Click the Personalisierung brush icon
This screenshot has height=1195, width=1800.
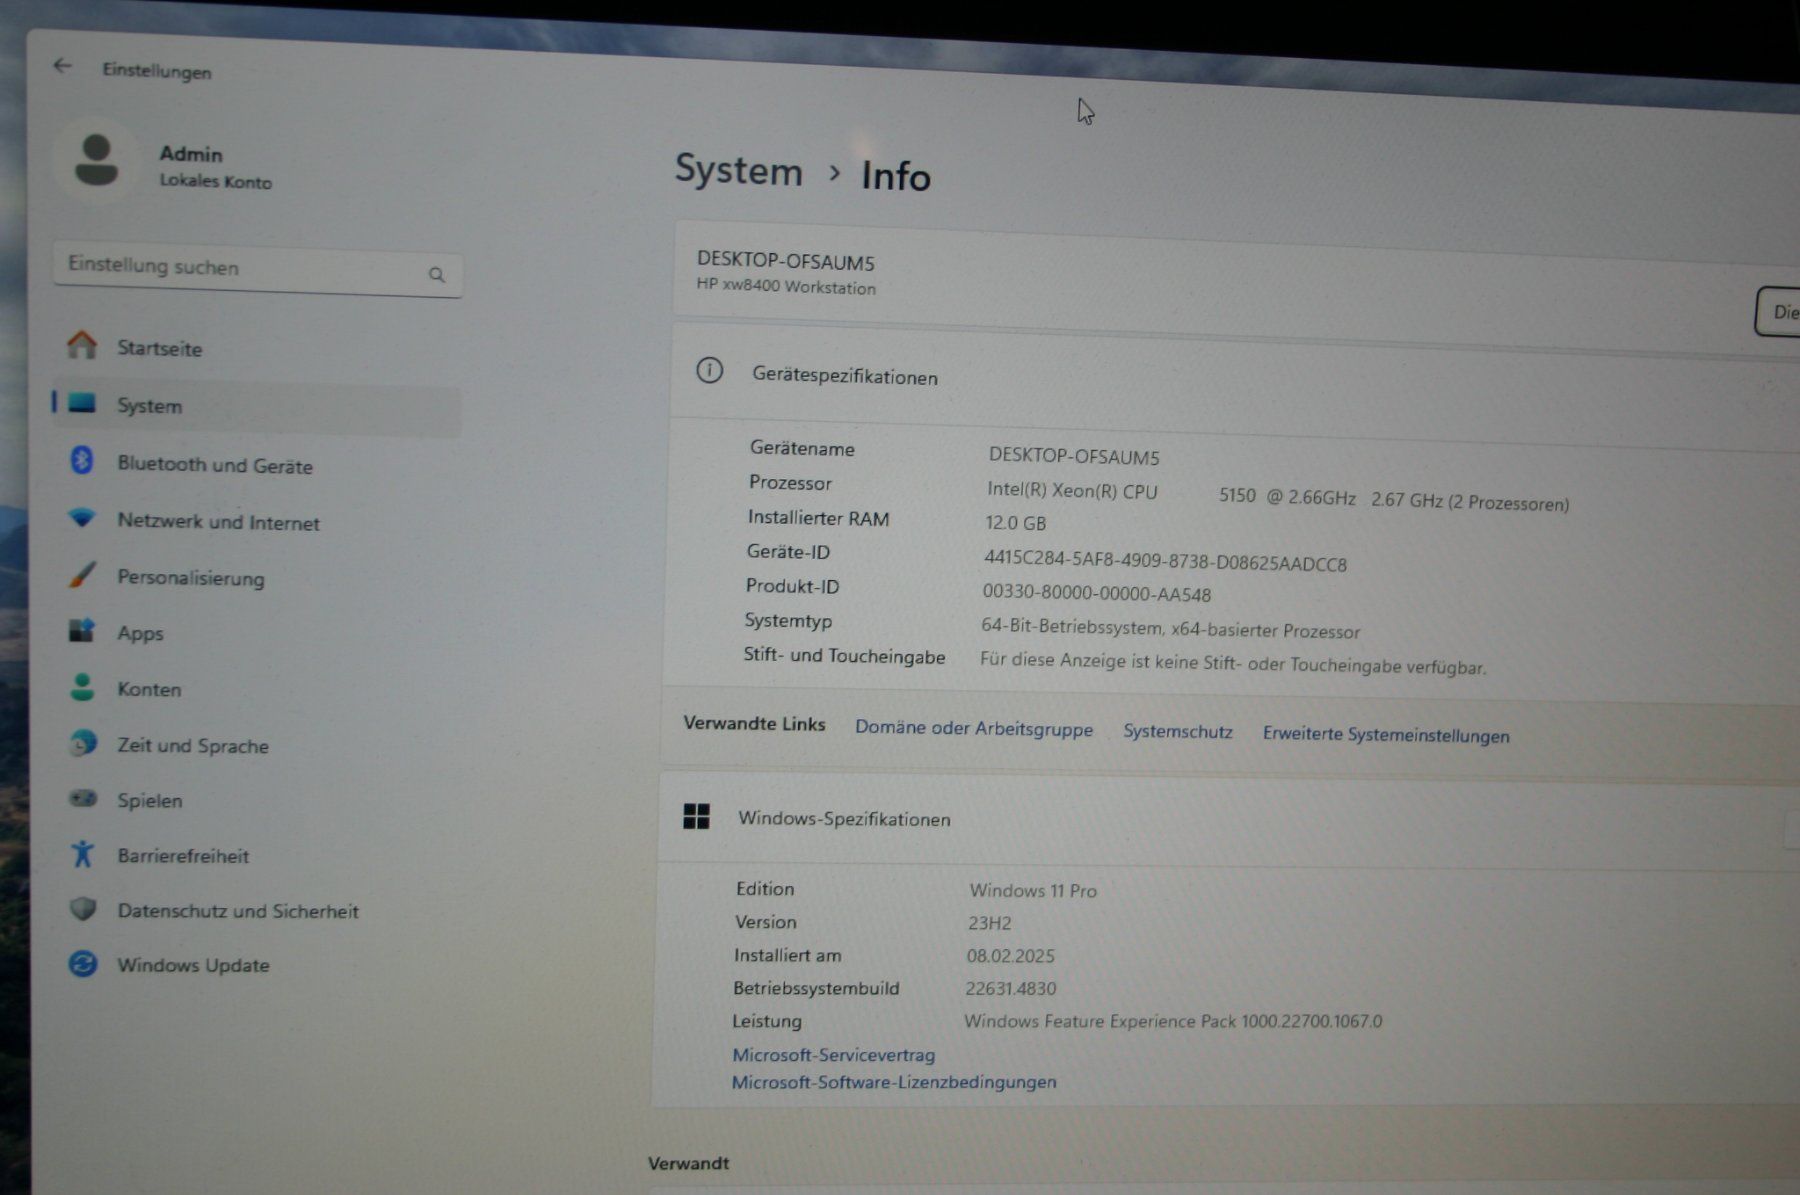coord(82,575)
